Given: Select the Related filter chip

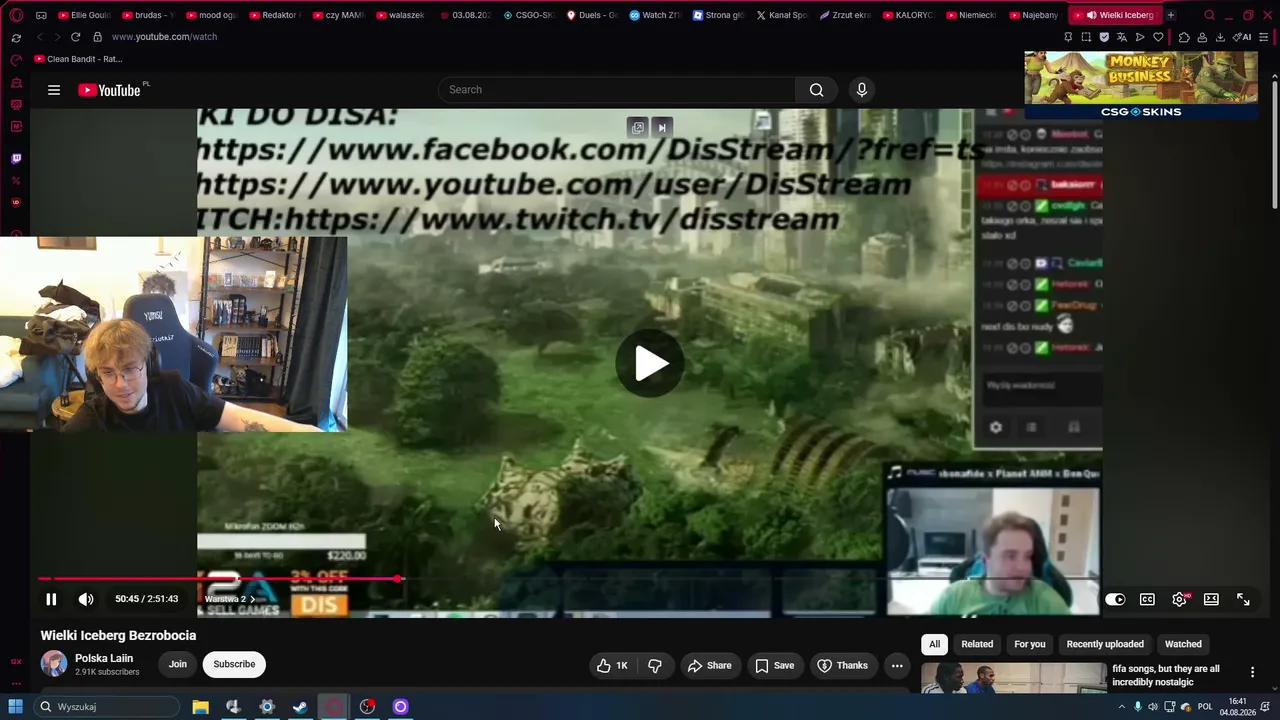Looking at the screenshot, I should [977, 644].
